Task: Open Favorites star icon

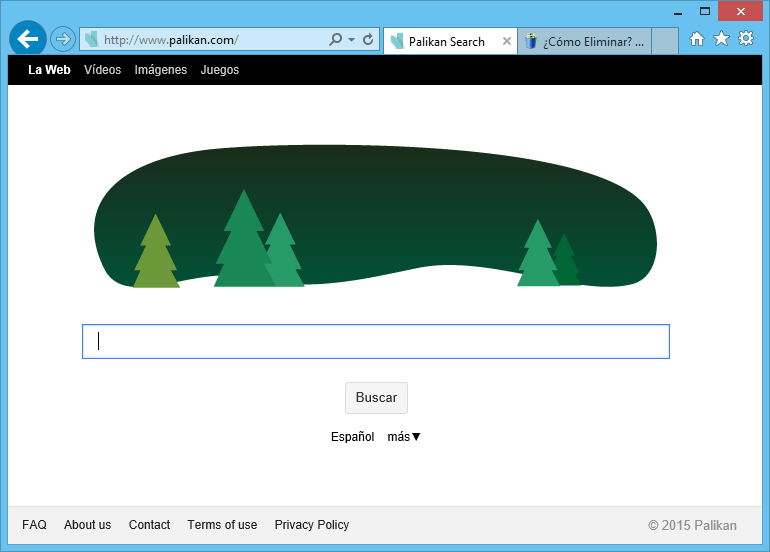Action: coord(721,38)
